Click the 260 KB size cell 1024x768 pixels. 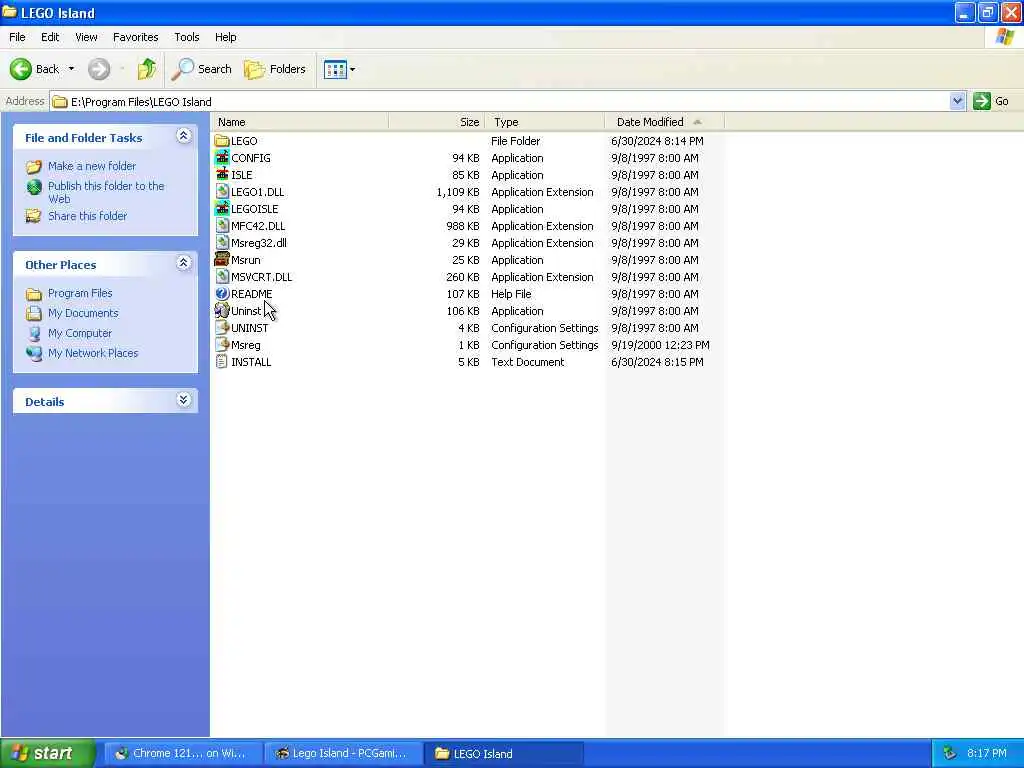(x=463, y=277)
